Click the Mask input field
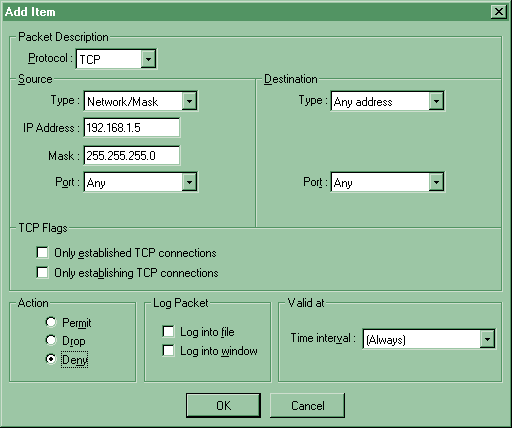Screen dimensions: 512x428 coord(132,155)
